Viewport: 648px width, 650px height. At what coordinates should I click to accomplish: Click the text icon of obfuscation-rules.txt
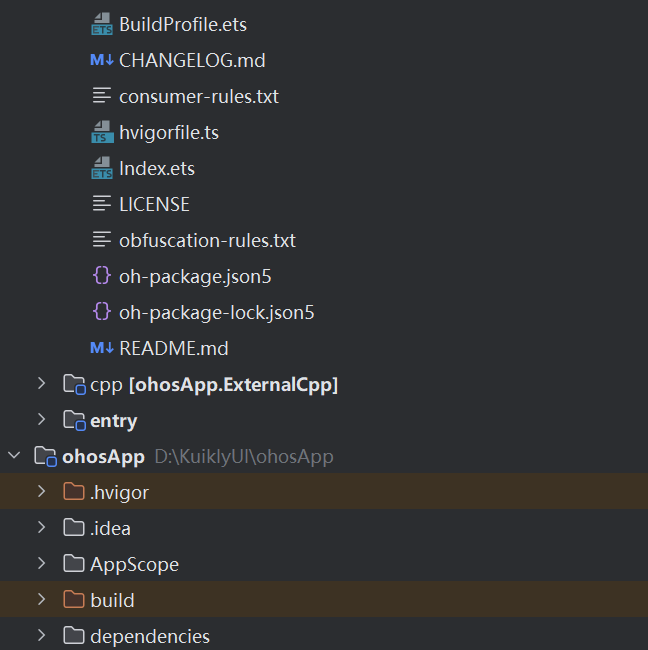(x=102, y=240)
